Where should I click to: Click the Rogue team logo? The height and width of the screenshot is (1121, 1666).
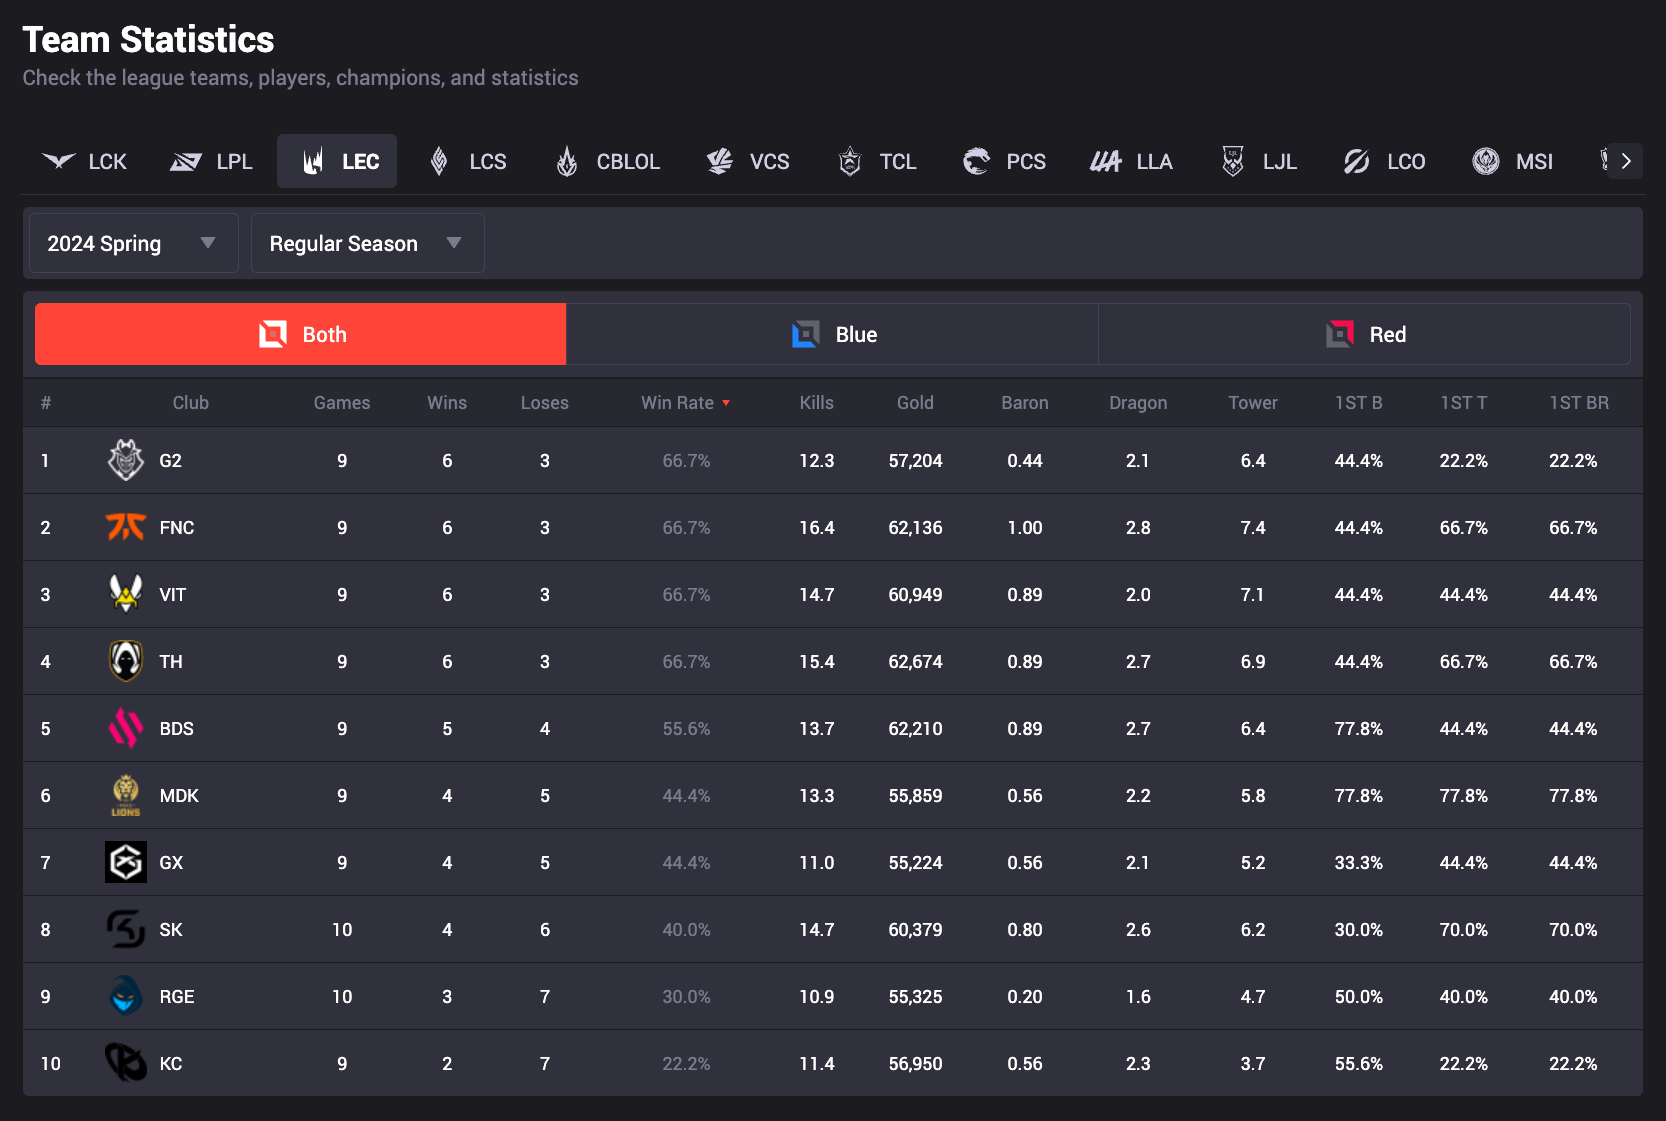coord(126,996)
